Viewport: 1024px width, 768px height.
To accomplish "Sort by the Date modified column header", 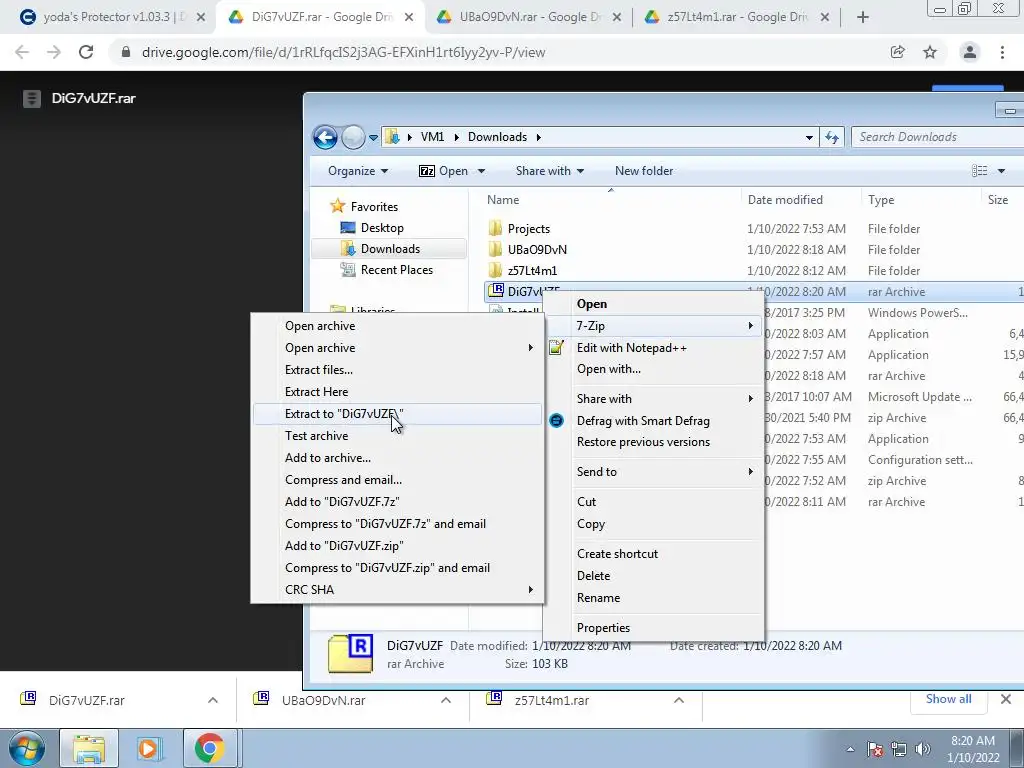I will click(x=801, y=200).
